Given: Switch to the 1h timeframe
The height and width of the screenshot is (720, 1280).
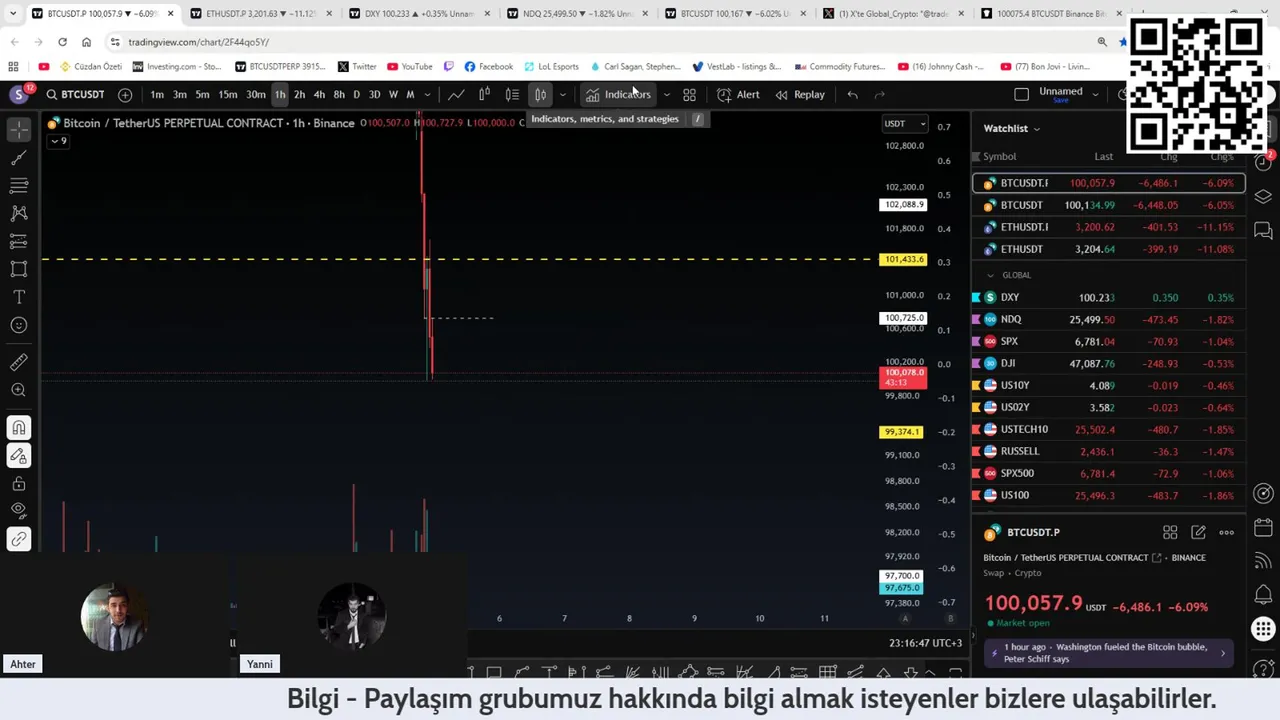Looking at the screenshot, I should 280,94.
